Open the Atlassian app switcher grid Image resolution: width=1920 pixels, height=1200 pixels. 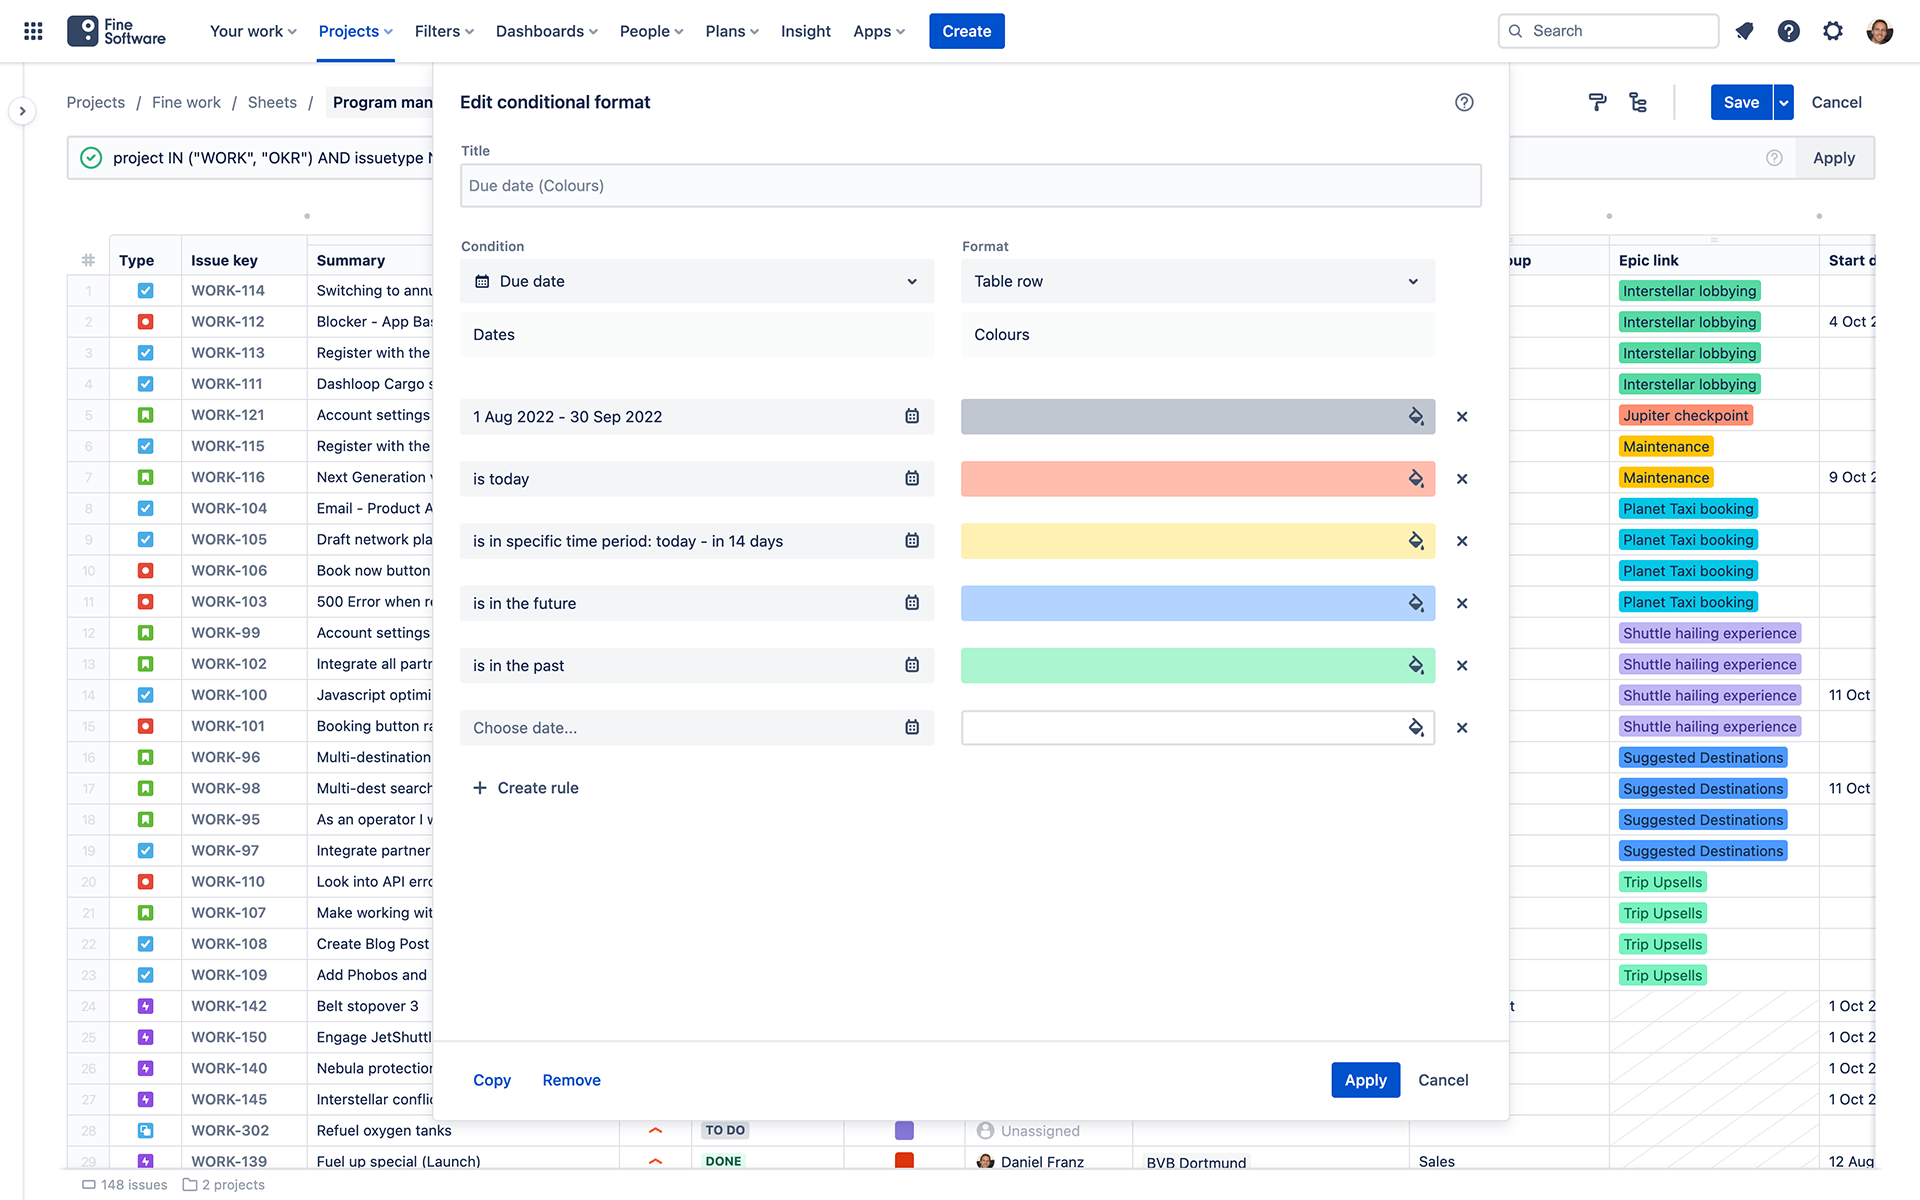coord(33,31)
